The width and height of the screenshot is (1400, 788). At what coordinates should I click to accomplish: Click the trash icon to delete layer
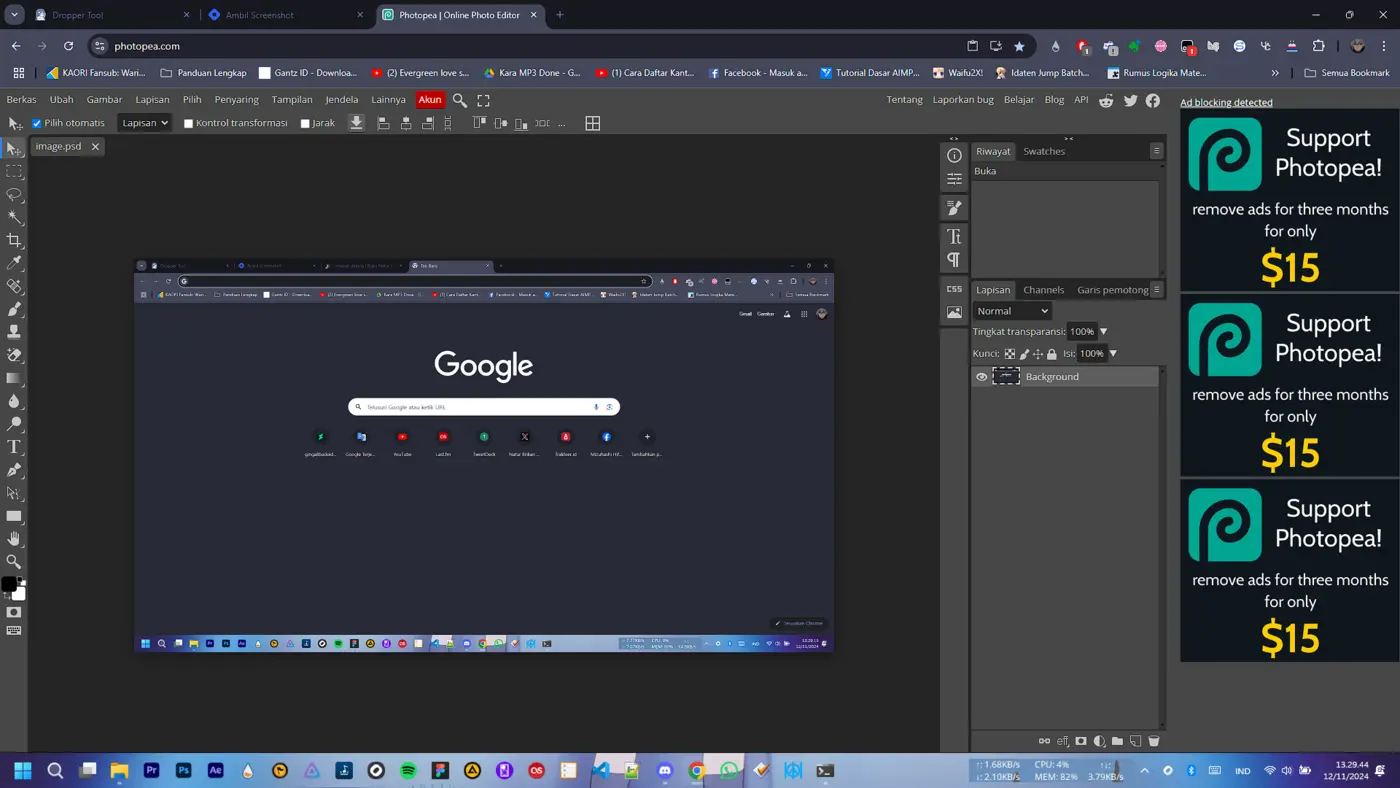(1153, 741)
